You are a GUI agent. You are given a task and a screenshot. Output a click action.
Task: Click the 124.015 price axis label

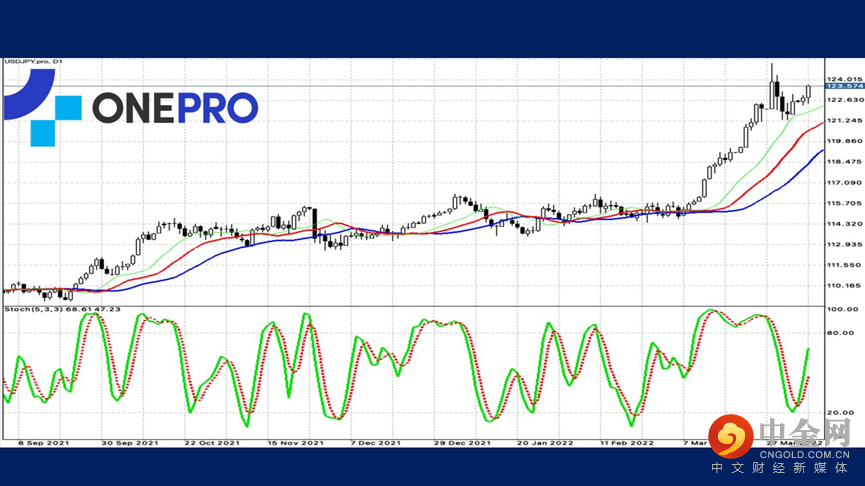[845, 79]
